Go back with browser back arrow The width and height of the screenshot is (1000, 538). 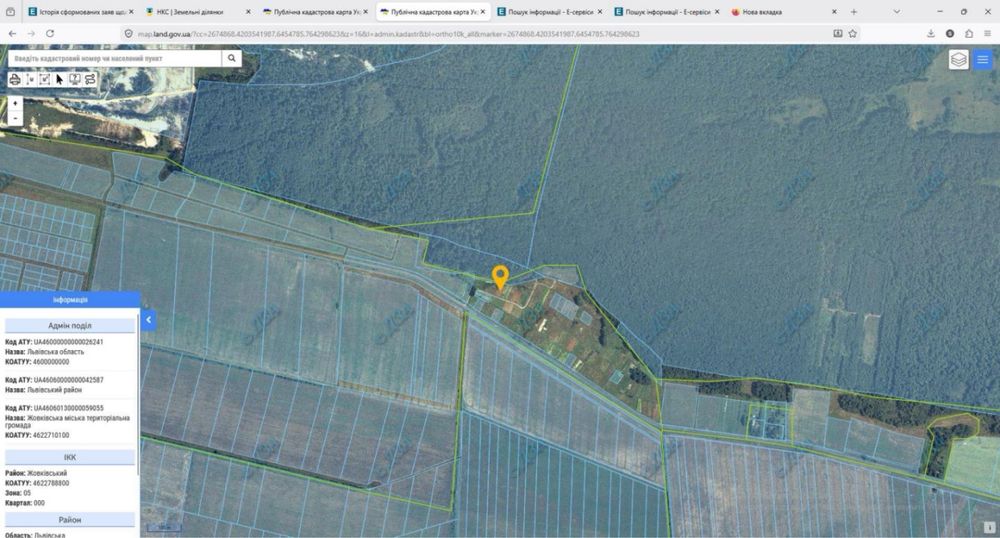[x=12, y=33]
